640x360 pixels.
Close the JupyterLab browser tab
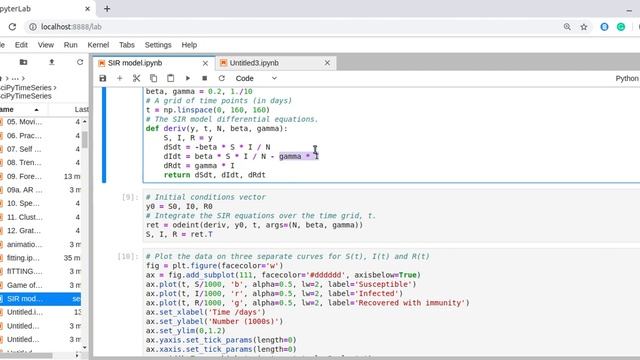87,9
